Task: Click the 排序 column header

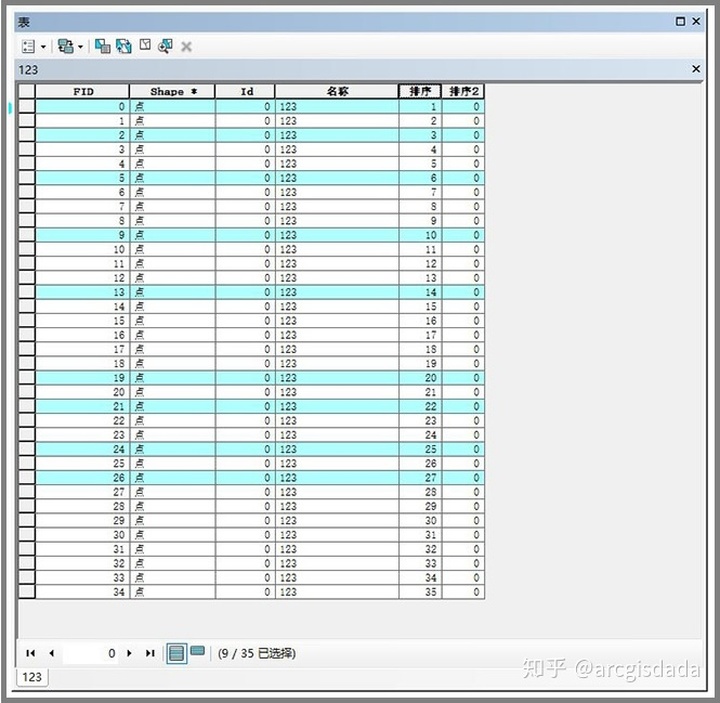Action: click(420, 91)
